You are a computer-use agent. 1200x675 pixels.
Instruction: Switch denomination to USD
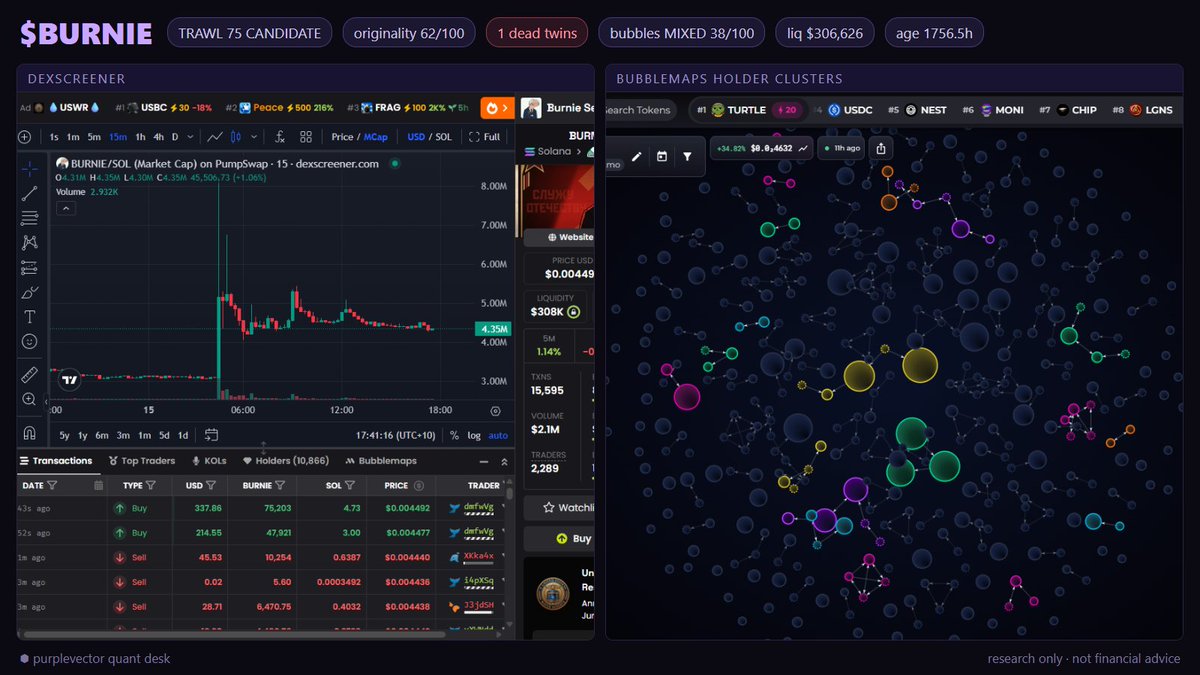point(415,137)
